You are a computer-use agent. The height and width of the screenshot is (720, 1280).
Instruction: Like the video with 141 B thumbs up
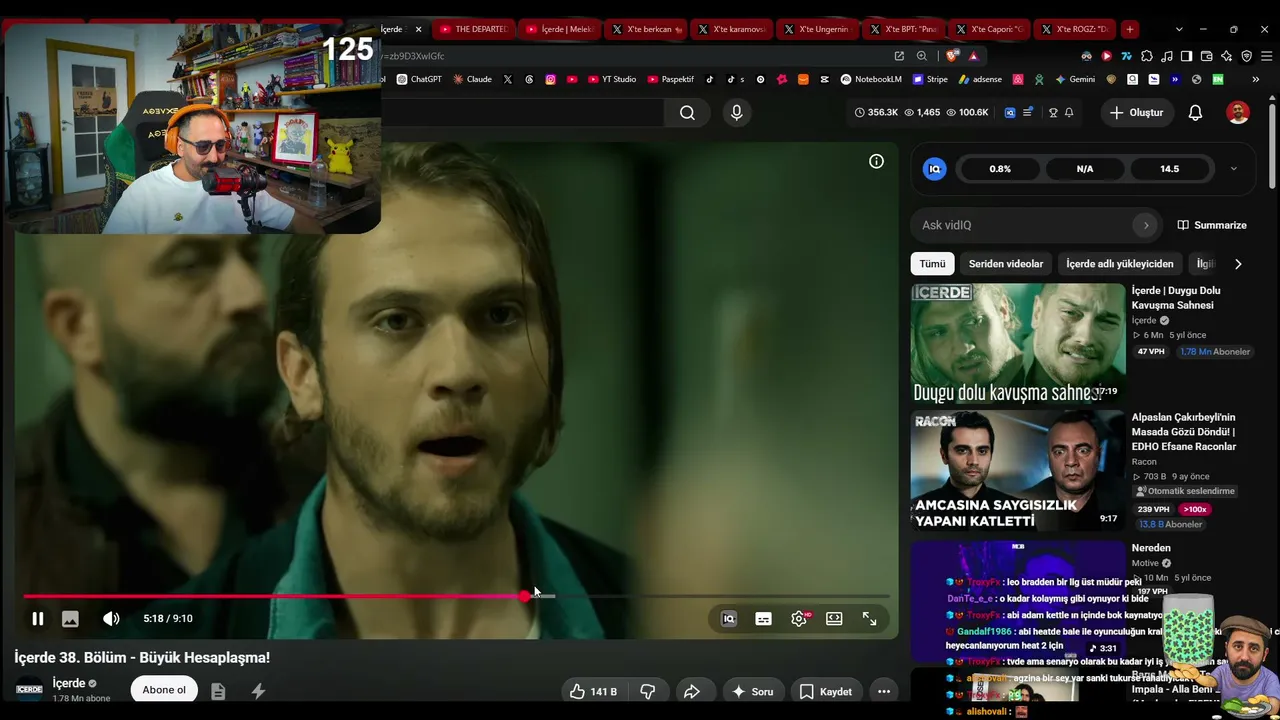tap(593, 691)
